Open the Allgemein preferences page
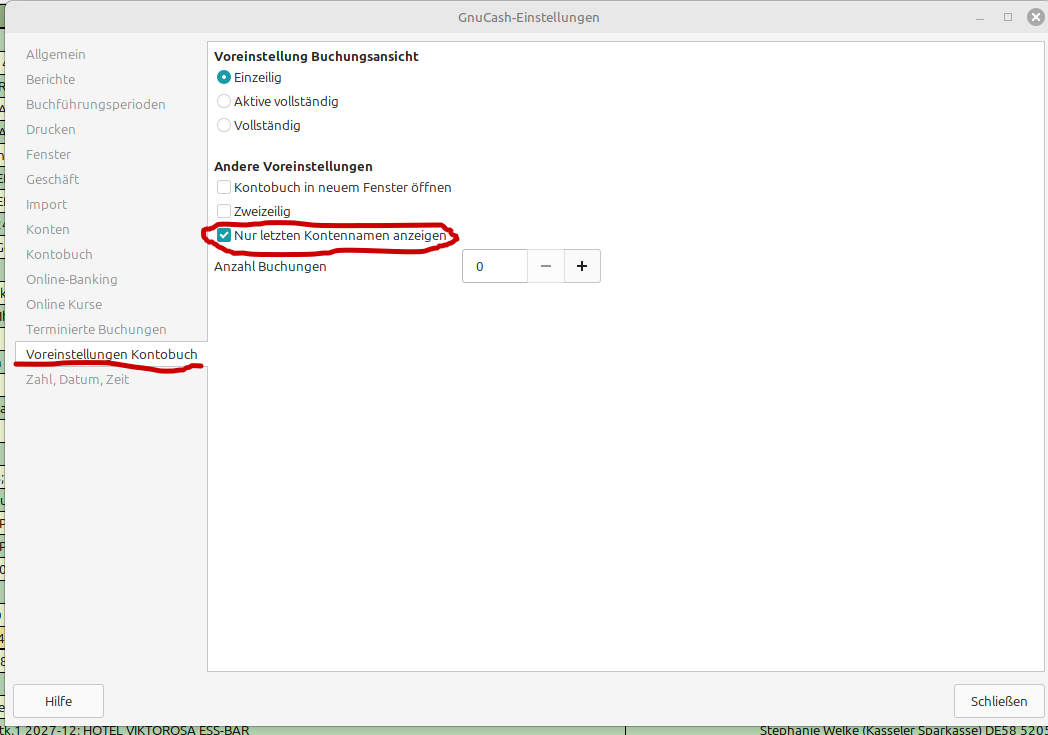The image size is (1048, 735). 55,55
